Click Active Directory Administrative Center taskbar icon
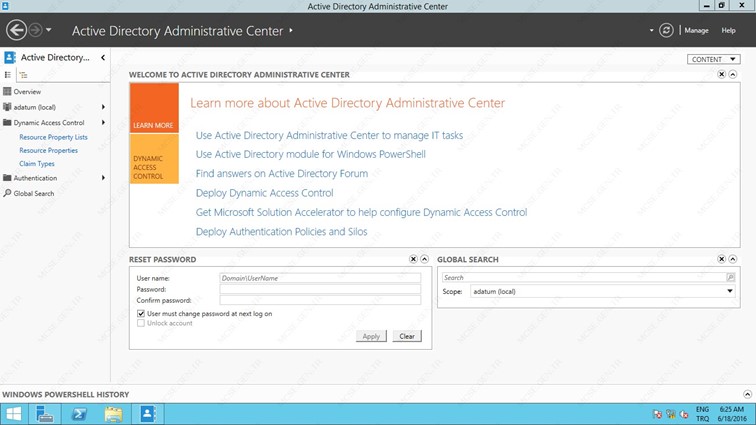The height and width of the screenshot is (425, 756). [x=148, y=414]
